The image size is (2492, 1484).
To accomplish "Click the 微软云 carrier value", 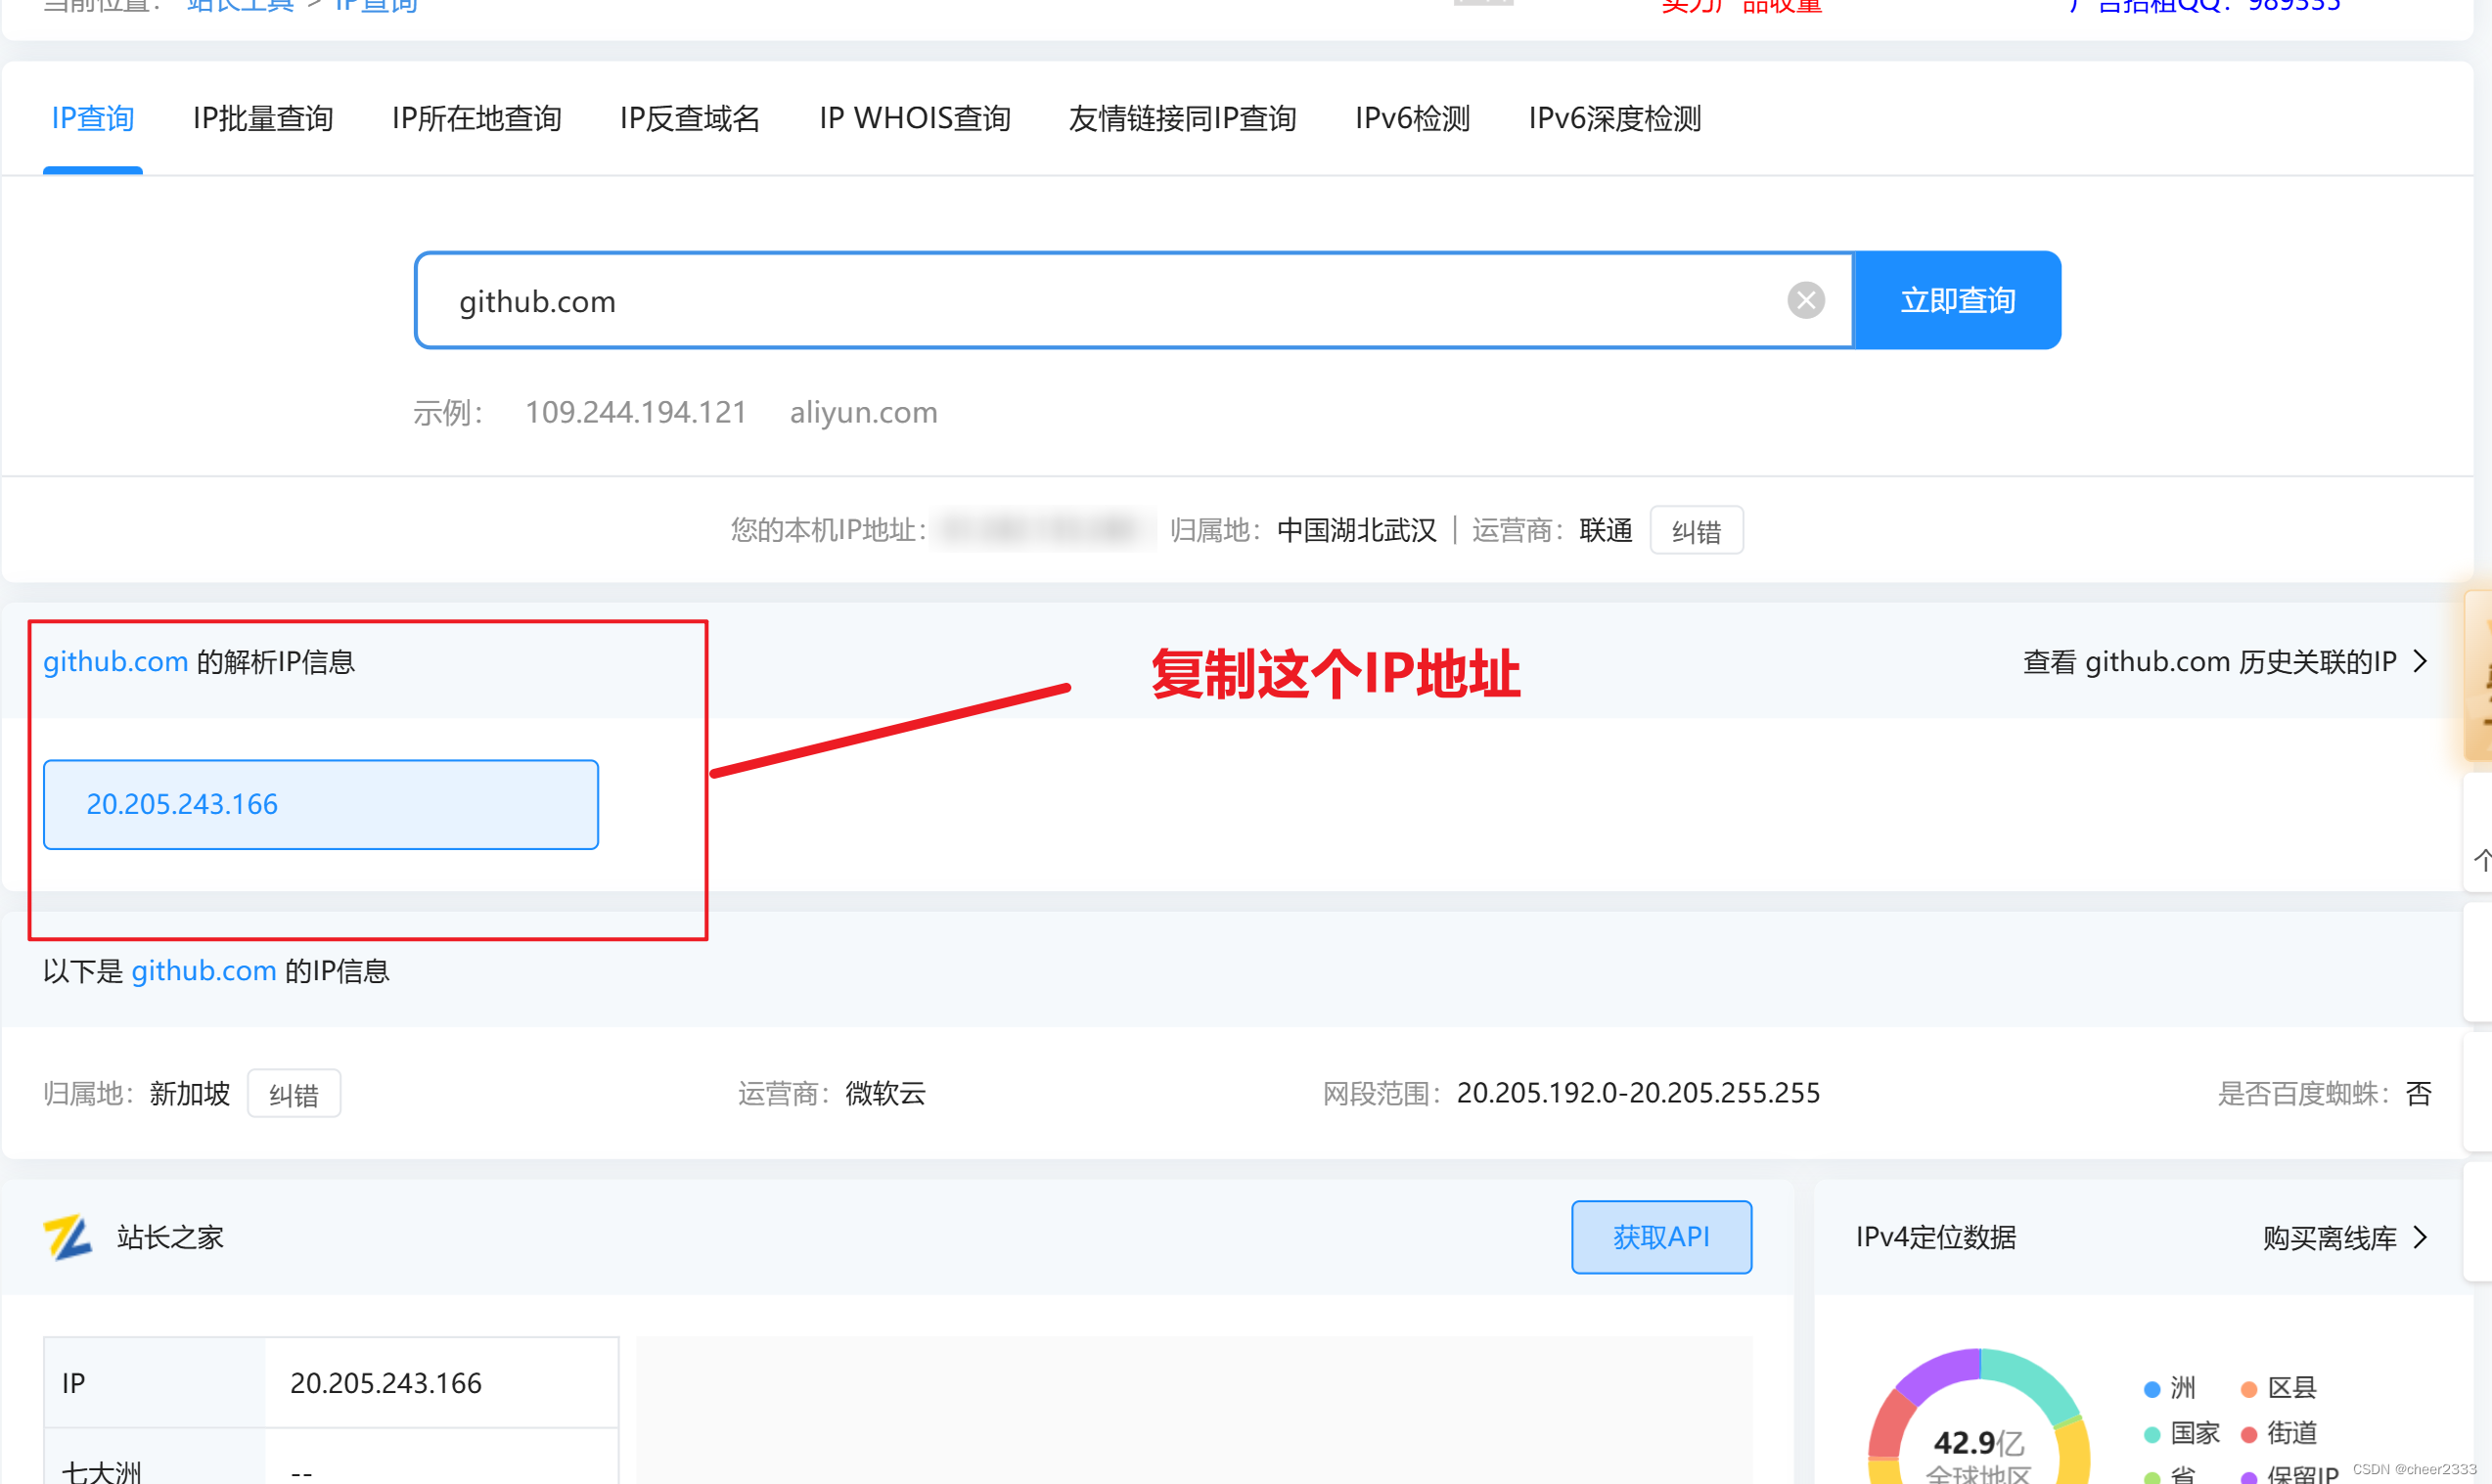I will coord(886,1093).
